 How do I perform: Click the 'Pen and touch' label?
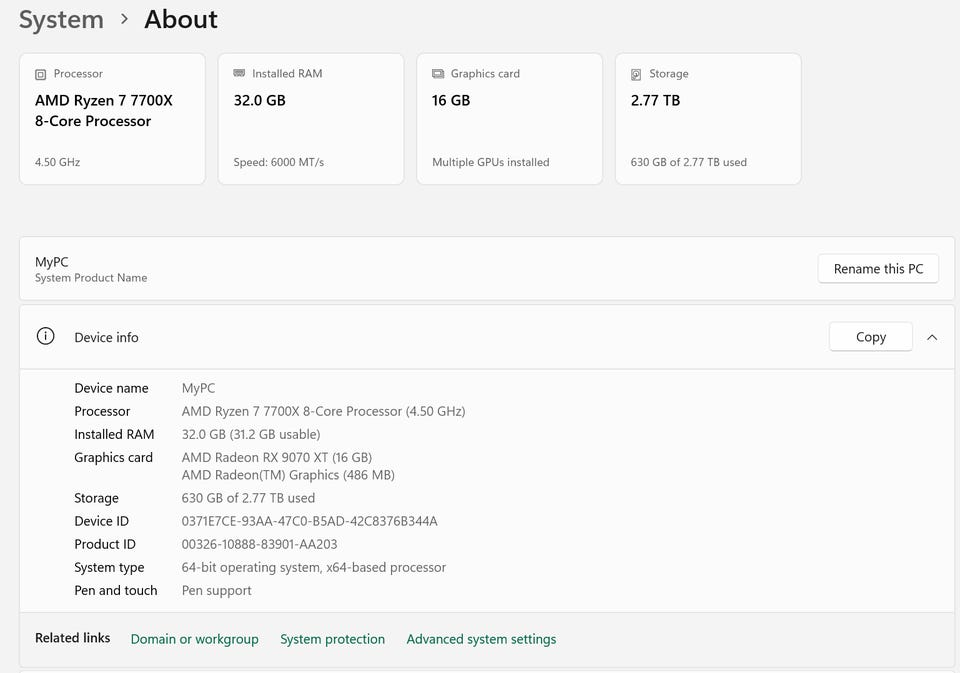point(116,590)
